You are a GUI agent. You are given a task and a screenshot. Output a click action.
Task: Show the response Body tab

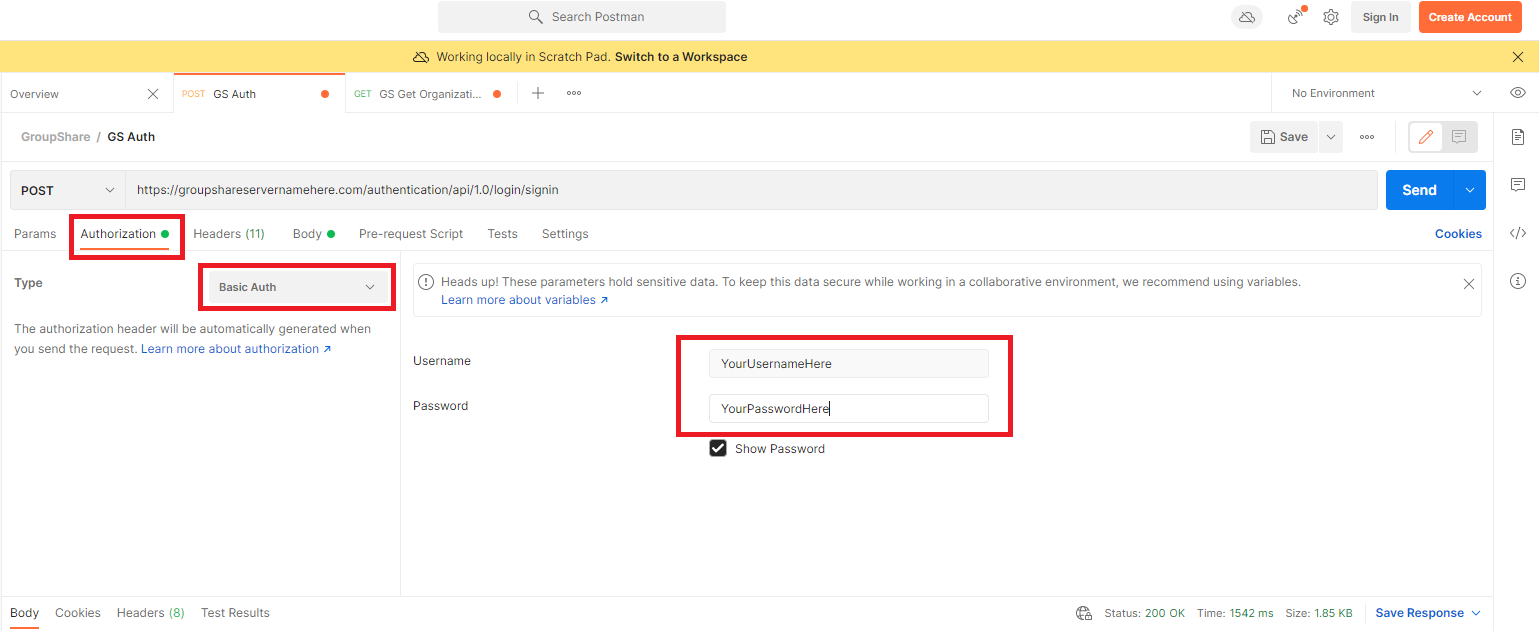pyautogui.click(x=25, y=613)
